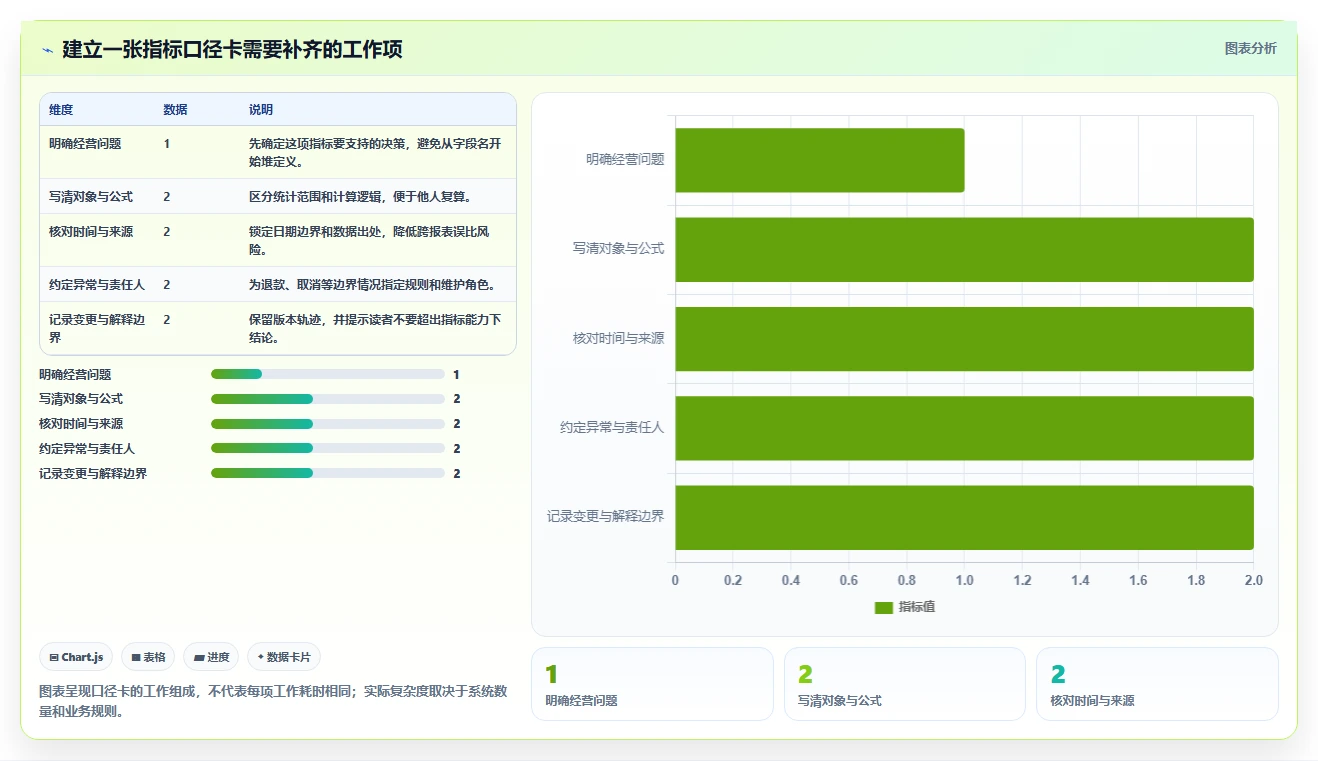Image resolution: width=1318 pixels, height=761 pixels.
Task: Click the 图表分析 label in header
Action: pyautogui.click(x=1250, y=48)
